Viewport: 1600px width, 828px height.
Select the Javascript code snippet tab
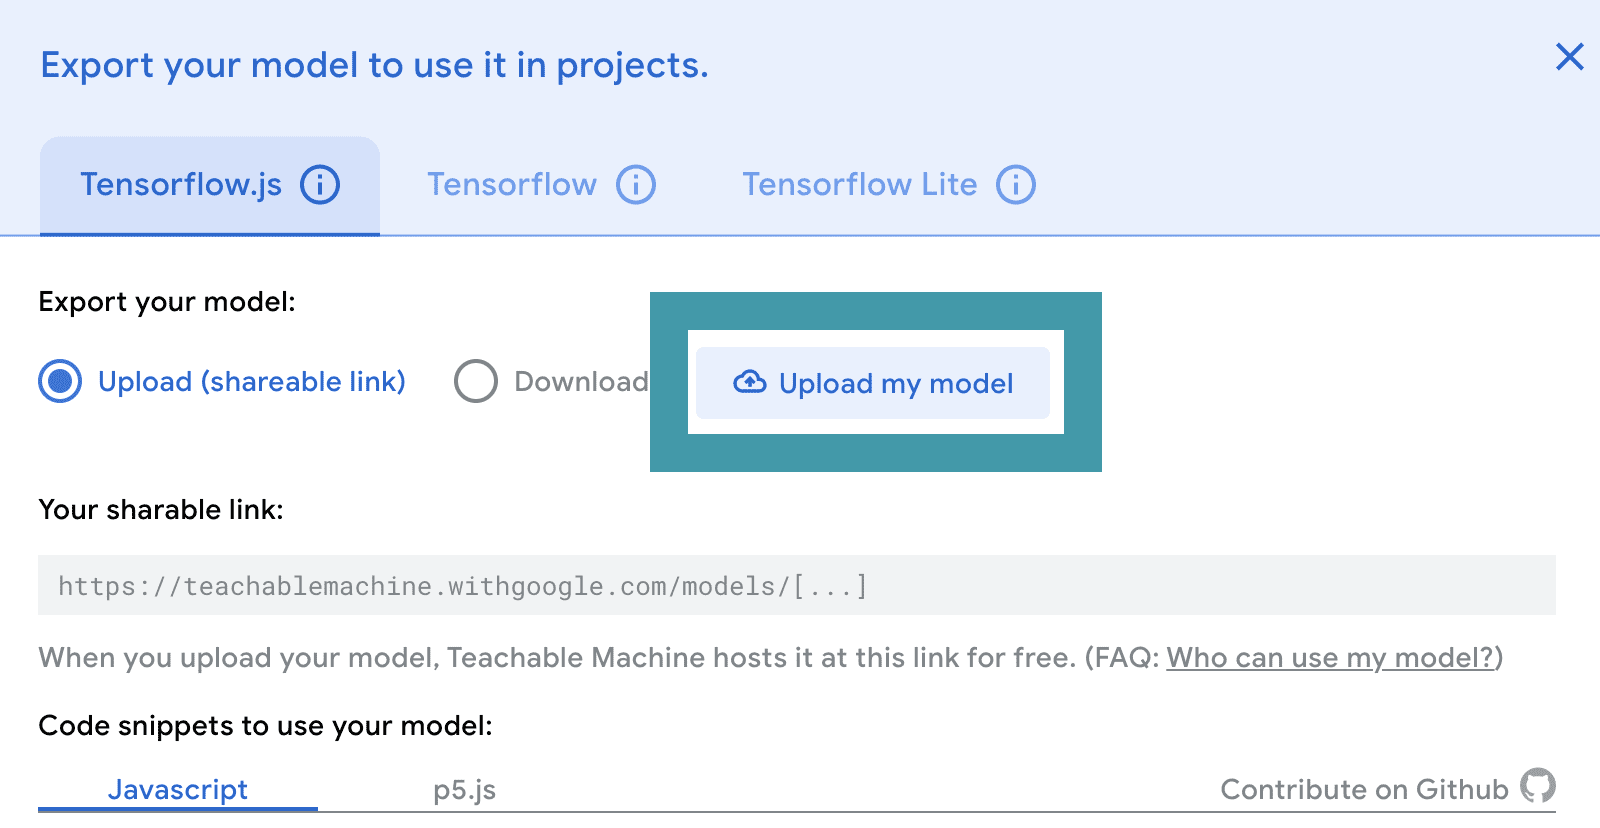click(x=178, y=789)
